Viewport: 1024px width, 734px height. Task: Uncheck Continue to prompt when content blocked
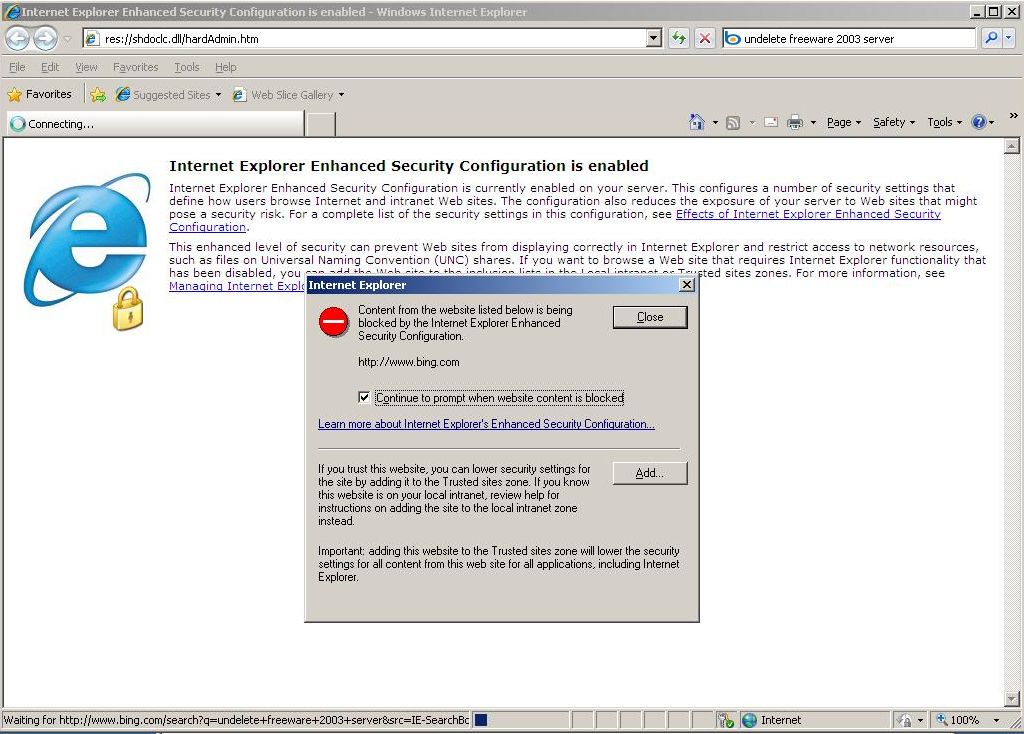[x=365, y=398]
